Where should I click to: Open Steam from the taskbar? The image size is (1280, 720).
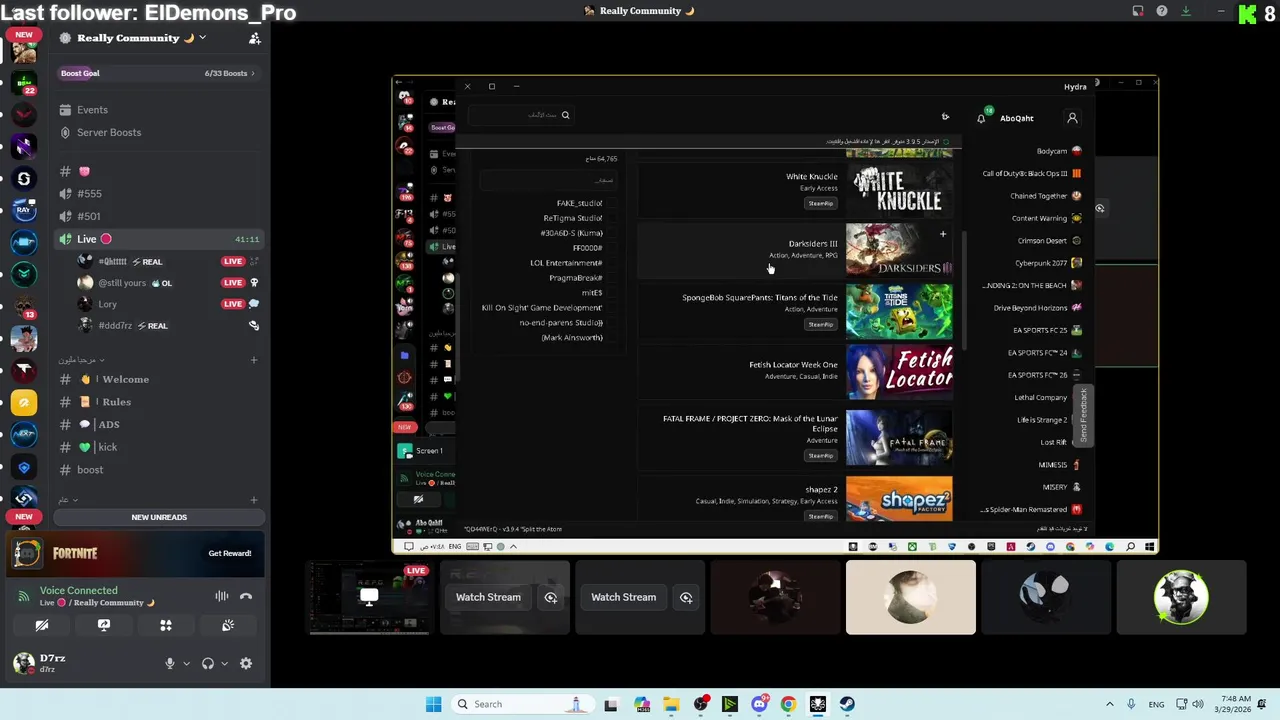pyautogui.click(x=847, y=704)
